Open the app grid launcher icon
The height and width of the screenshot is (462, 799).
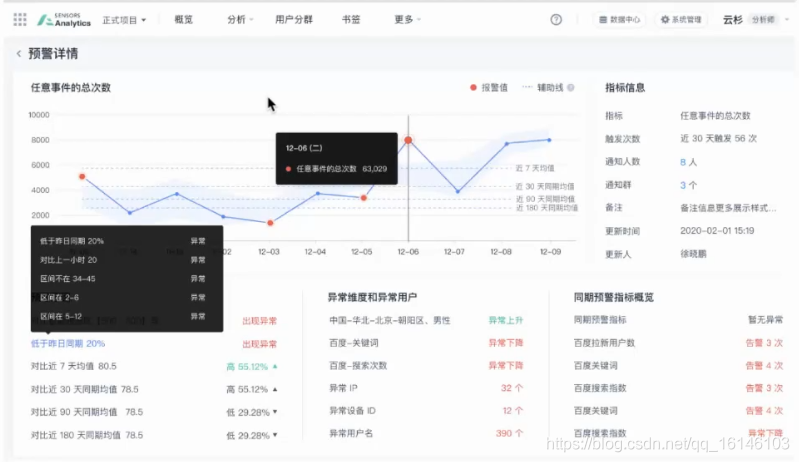[x=20, y=20]
